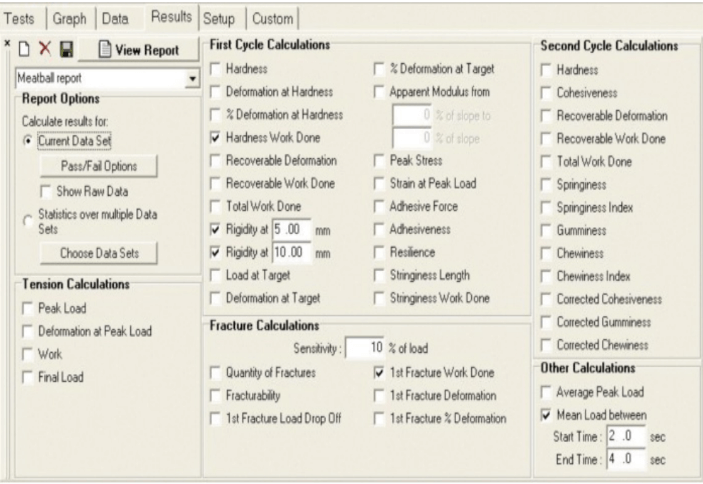The width and height of the screenshot is (703, 484).
Task: Select the Data tab
Action: [120, 17]
